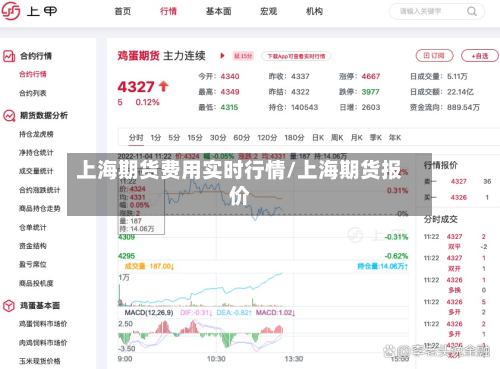This screenshot has width=500, height=369.
Task: Open 盈亏席位 in sidebar
Action: point(33,264)
